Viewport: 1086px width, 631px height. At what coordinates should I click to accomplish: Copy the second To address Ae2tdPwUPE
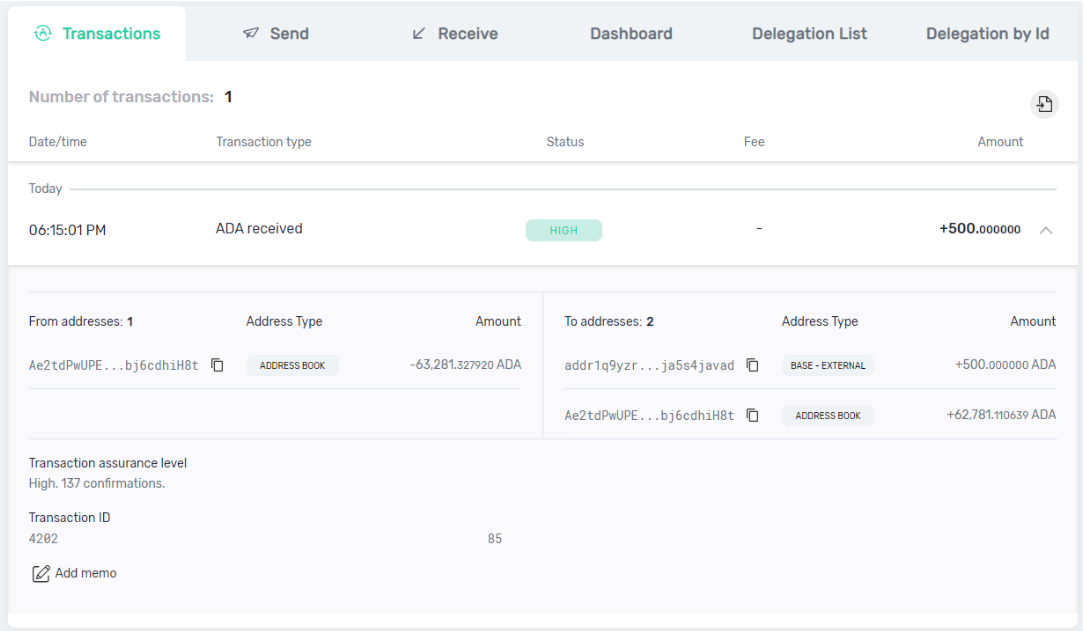click(753, 415)
